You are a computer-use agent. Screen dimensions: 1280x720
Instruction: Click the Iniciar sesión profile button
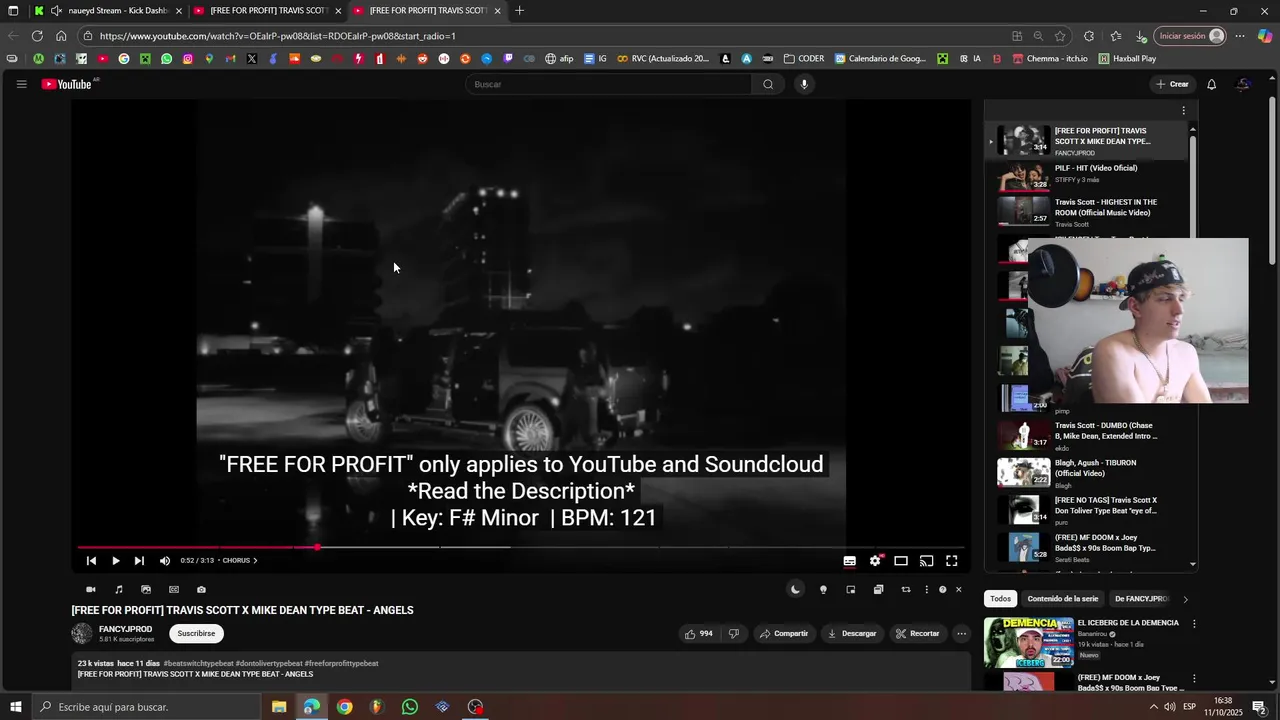(1190, 36)
